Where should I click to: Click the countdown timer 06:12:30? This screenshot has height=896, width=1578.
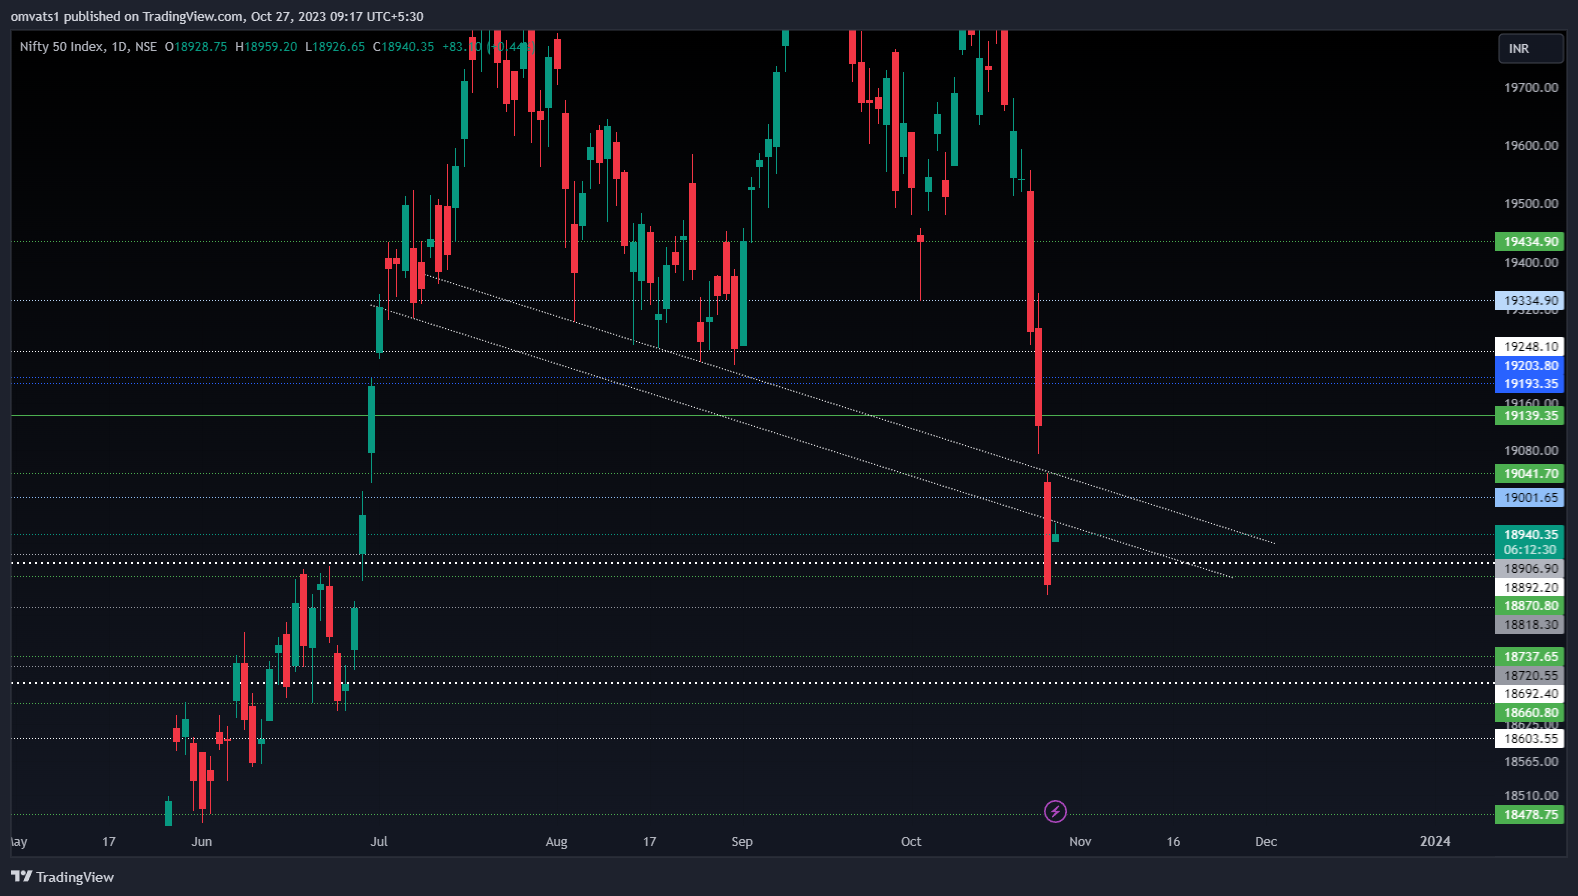(x=1530, y=549)
